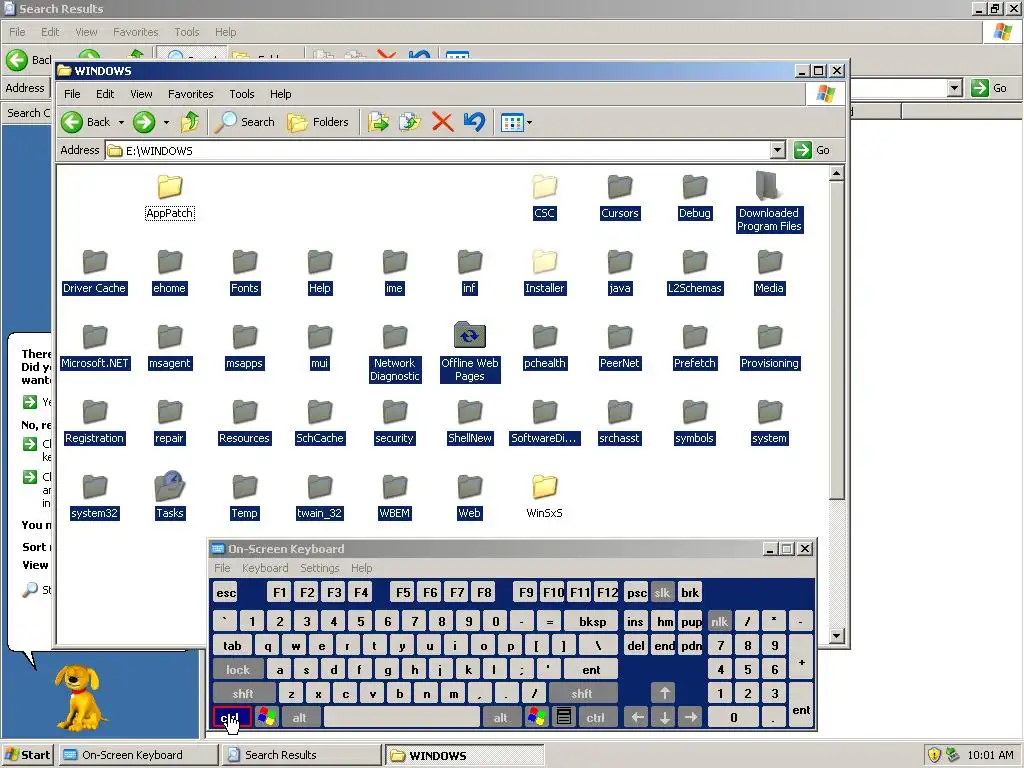Toggle the right shft key
1024x768 pixels.
click(582, 694)
